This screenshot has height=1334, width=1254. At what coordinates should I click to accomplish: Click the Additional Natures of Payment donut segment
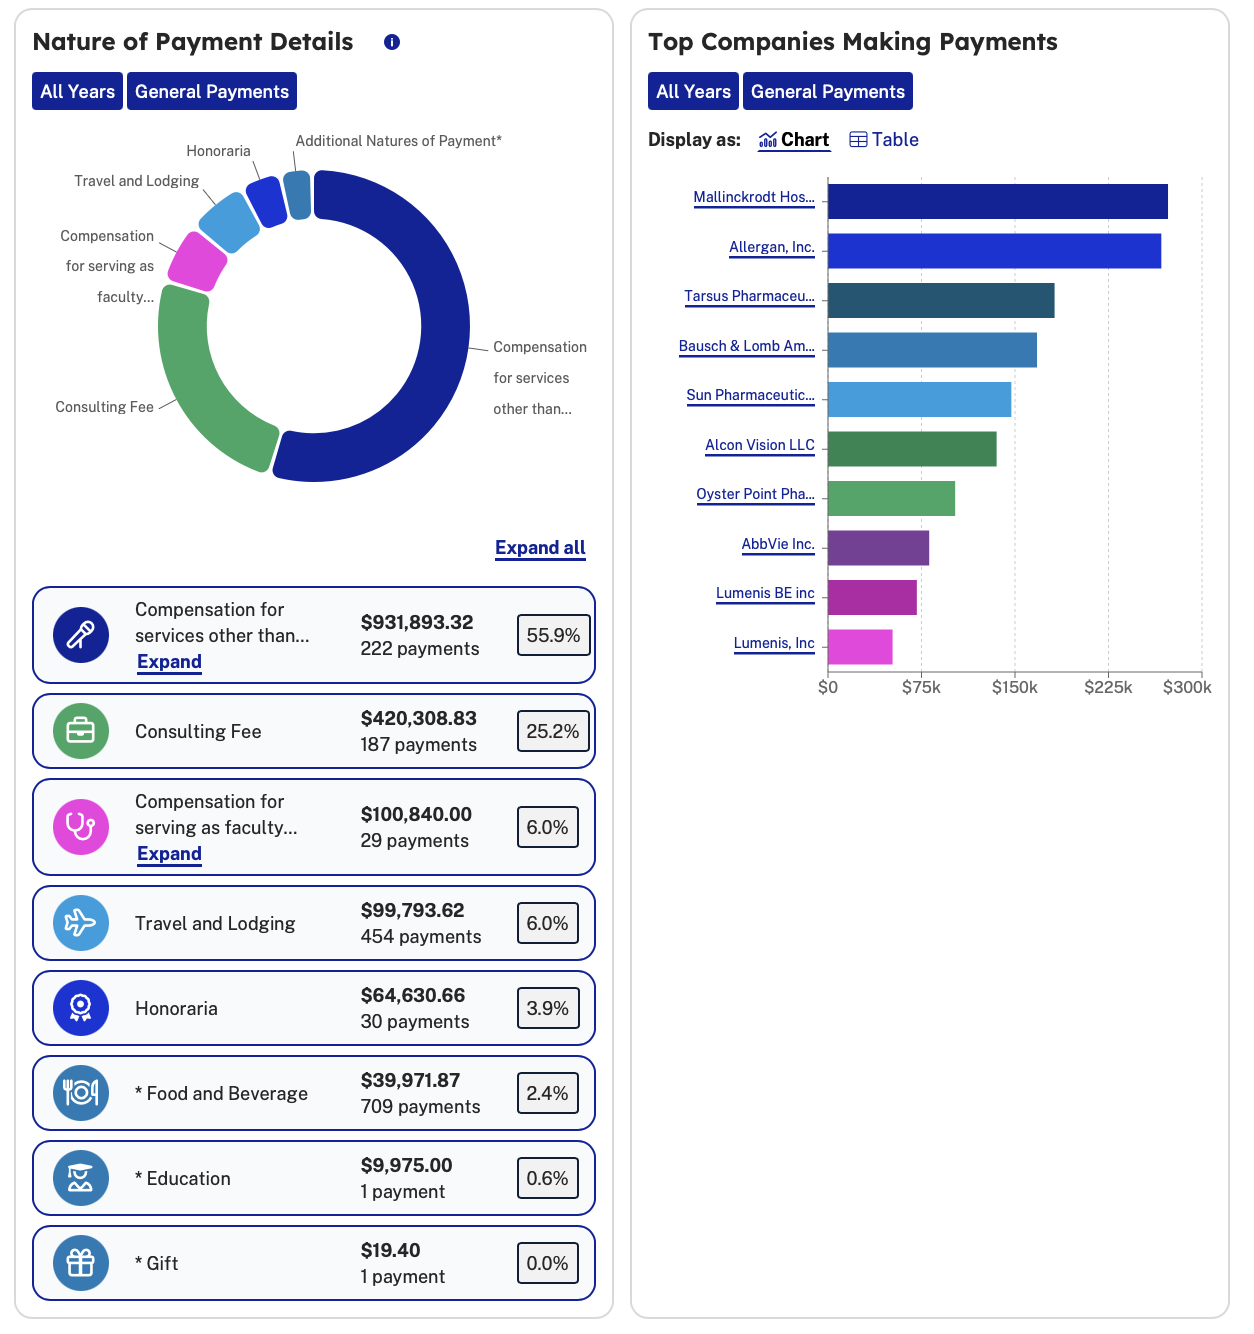tap(298, 195)
